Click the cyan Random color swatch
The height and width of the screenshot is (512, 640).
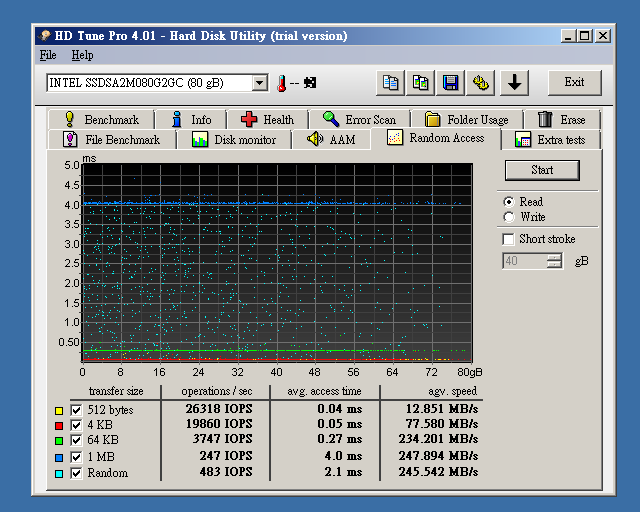[x=59, y=474]
